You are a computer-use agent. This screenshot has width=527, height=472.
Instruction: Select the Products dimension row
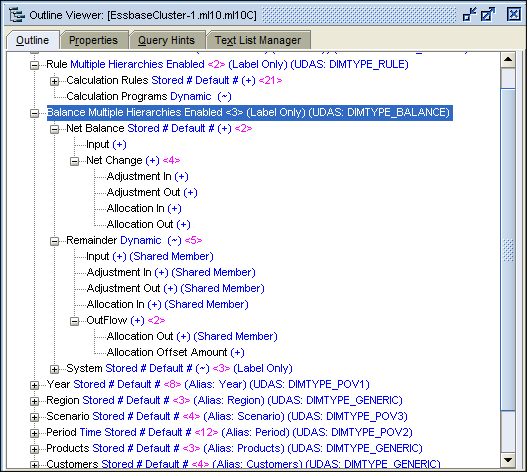(x=234, y=448)
